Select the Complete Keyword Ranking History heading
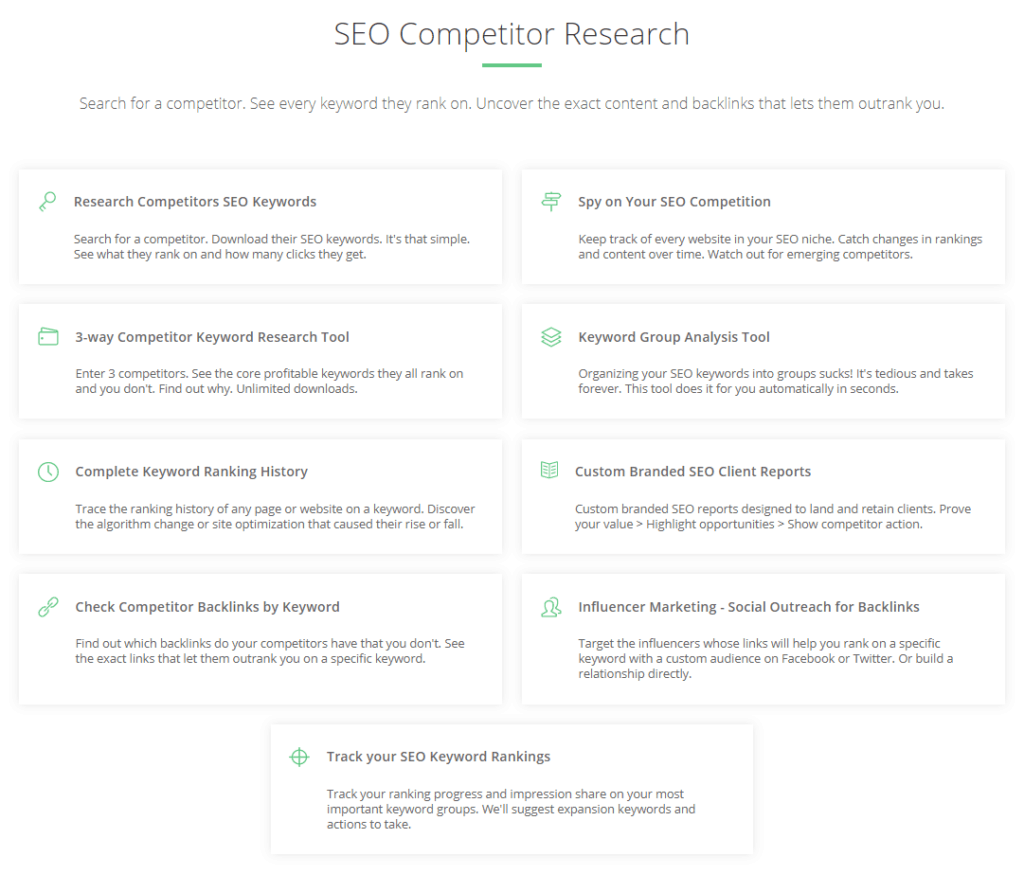Image resolution: width=1024 pixels, height=874 pixels. tap(191, 472)
